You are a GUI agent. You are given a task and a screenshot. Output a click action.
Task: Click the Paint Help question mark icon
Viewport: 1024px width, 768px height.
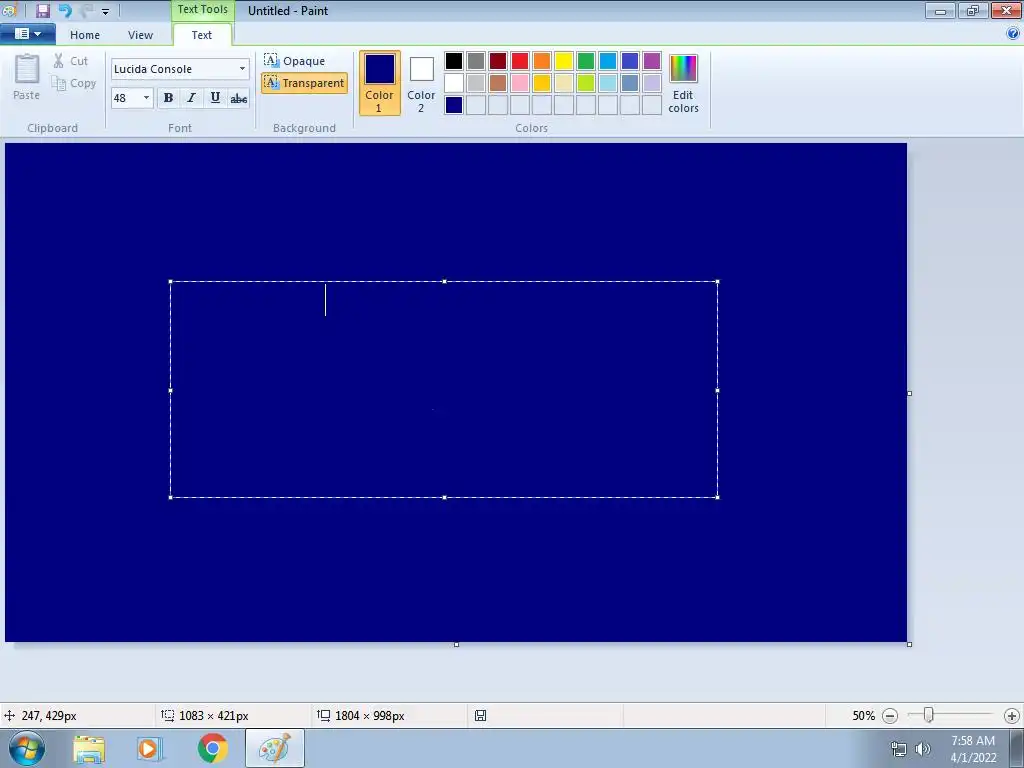[x=1013, y=34]
